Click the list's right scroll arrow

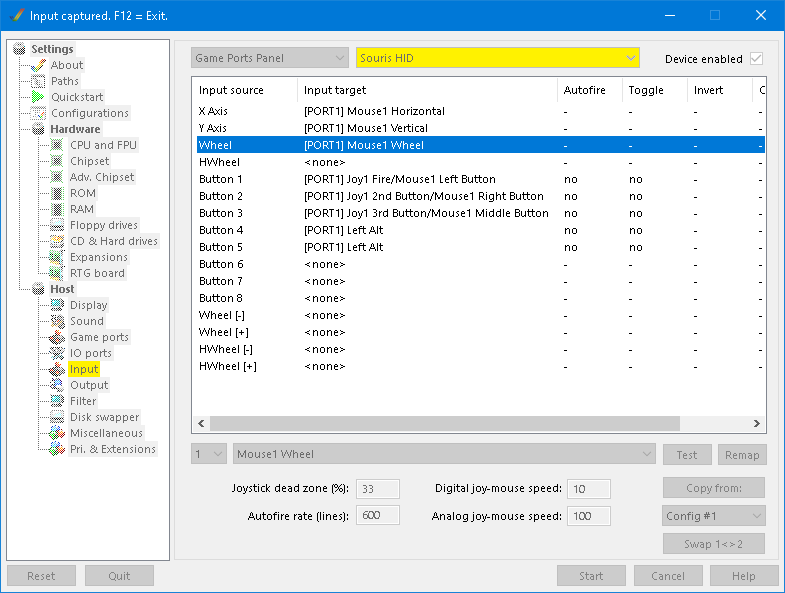pos(756,424)
